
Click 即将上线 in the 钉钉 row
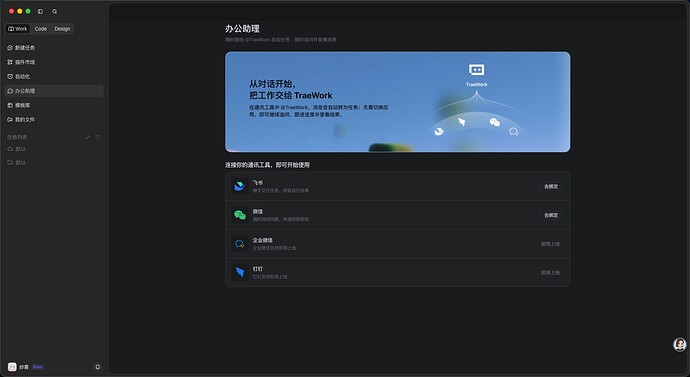click(x=551, y=273)
